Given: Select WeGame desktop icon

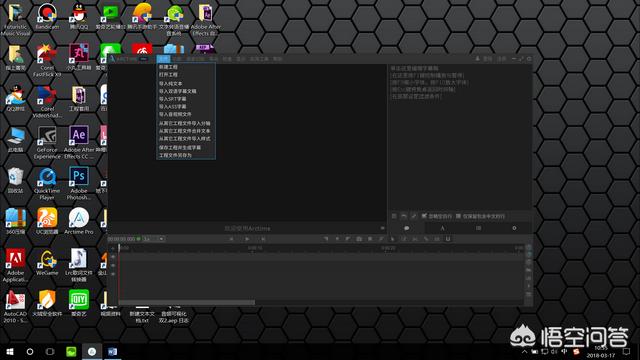Looking at the screenshot, I should coord(47,262).
